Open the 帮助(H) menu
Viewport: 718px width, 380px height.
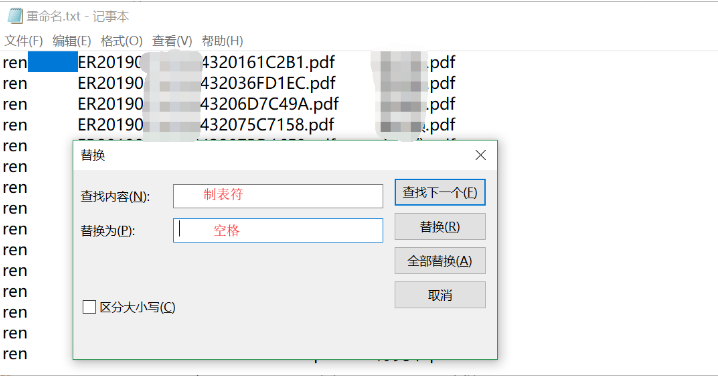pos(223,41)
